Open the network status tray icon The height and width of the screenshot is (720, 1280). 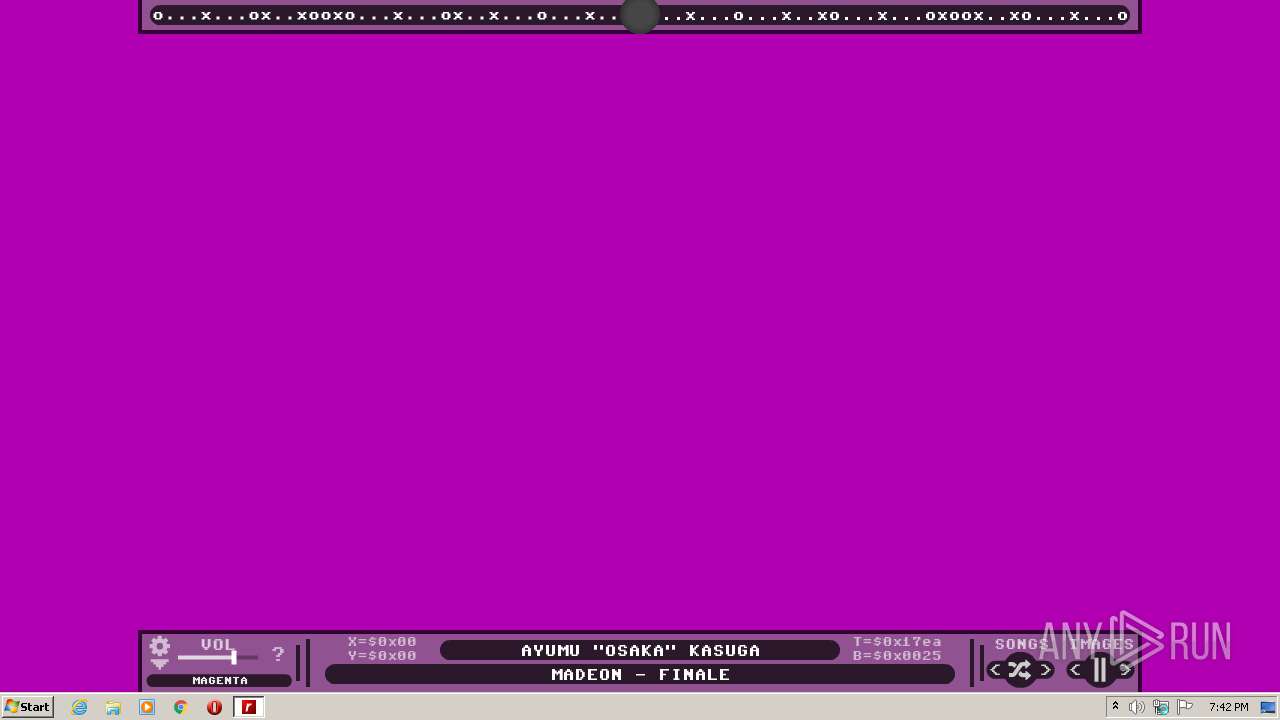tap(1161, 707)
